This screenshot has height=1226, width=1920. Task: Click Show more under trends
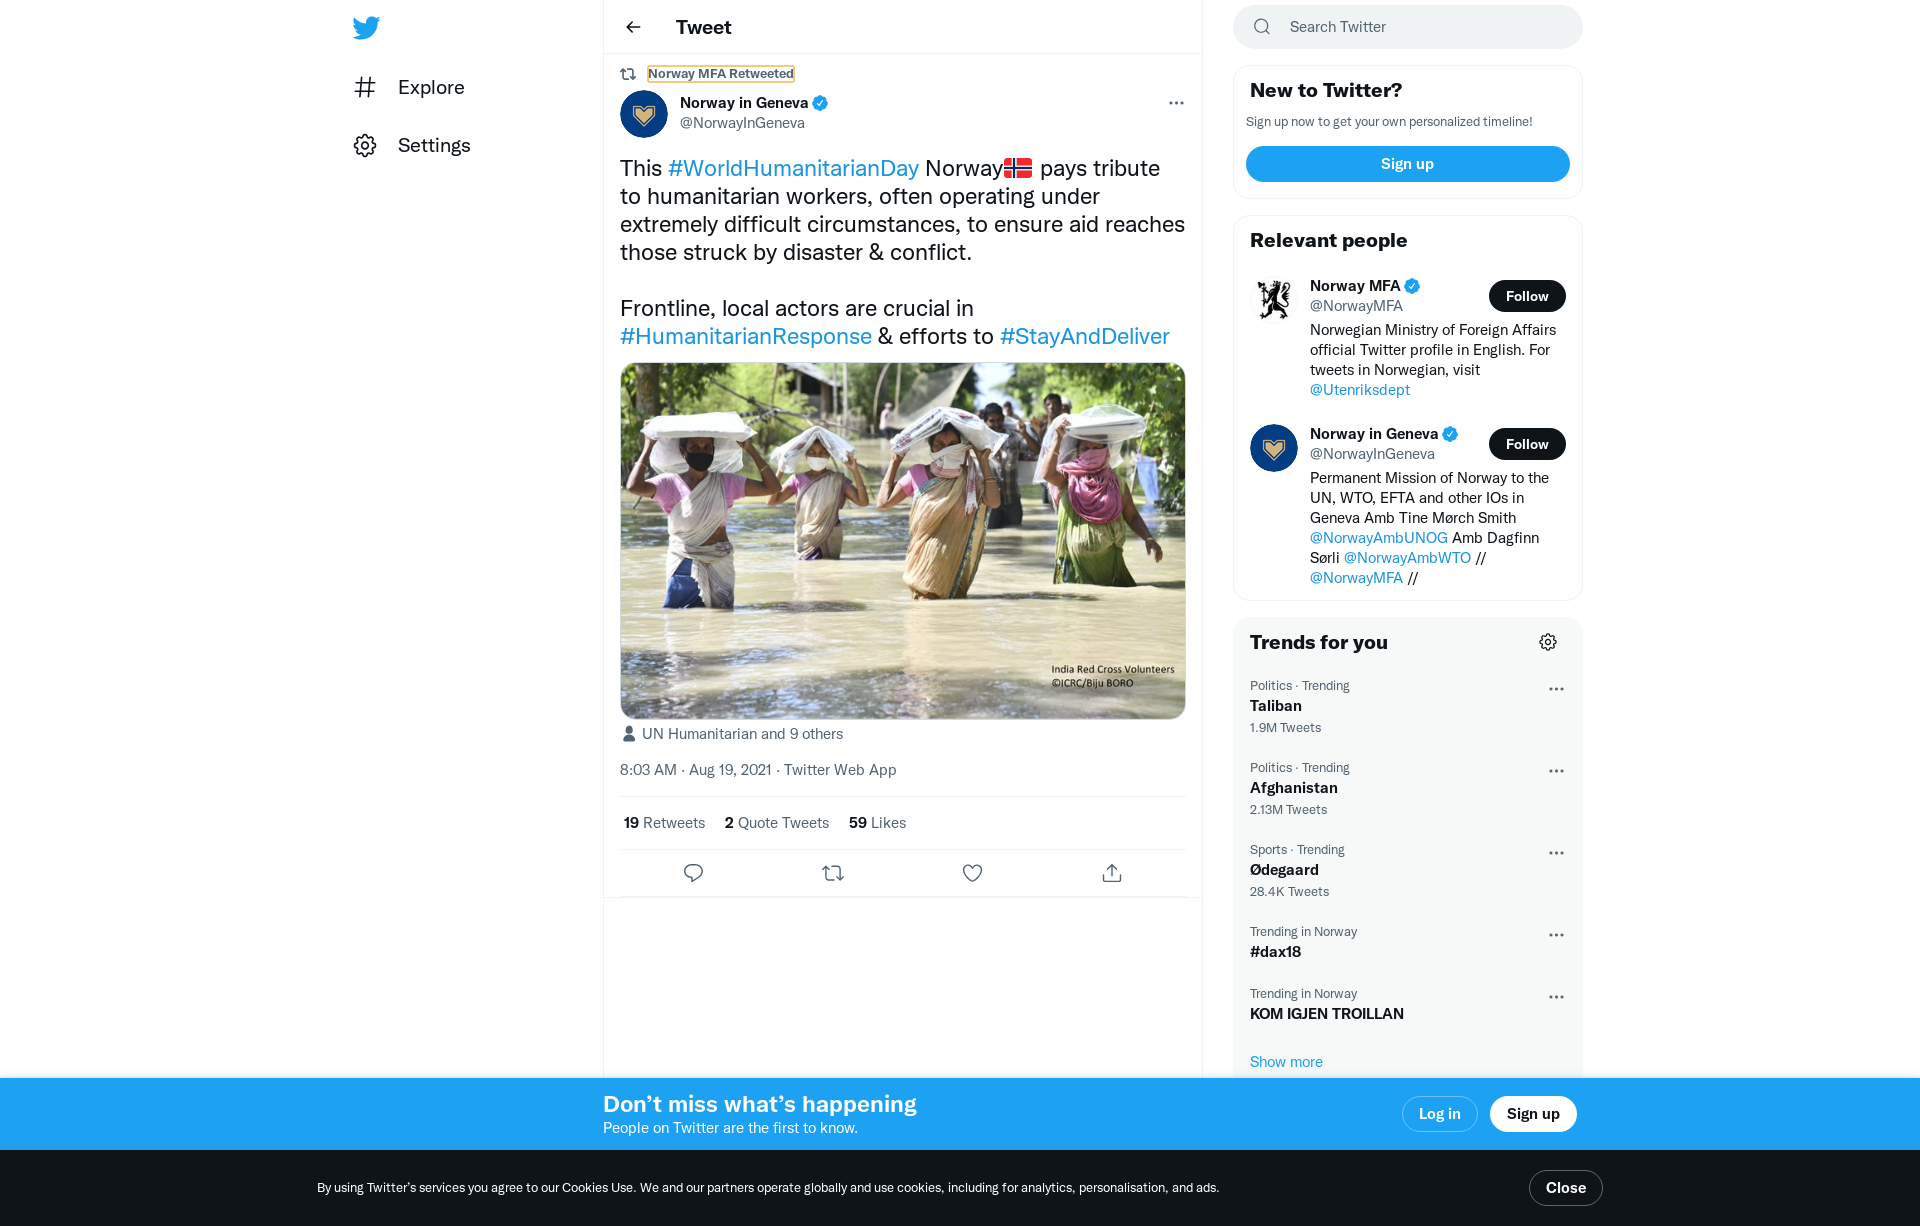(1286, 1062)
